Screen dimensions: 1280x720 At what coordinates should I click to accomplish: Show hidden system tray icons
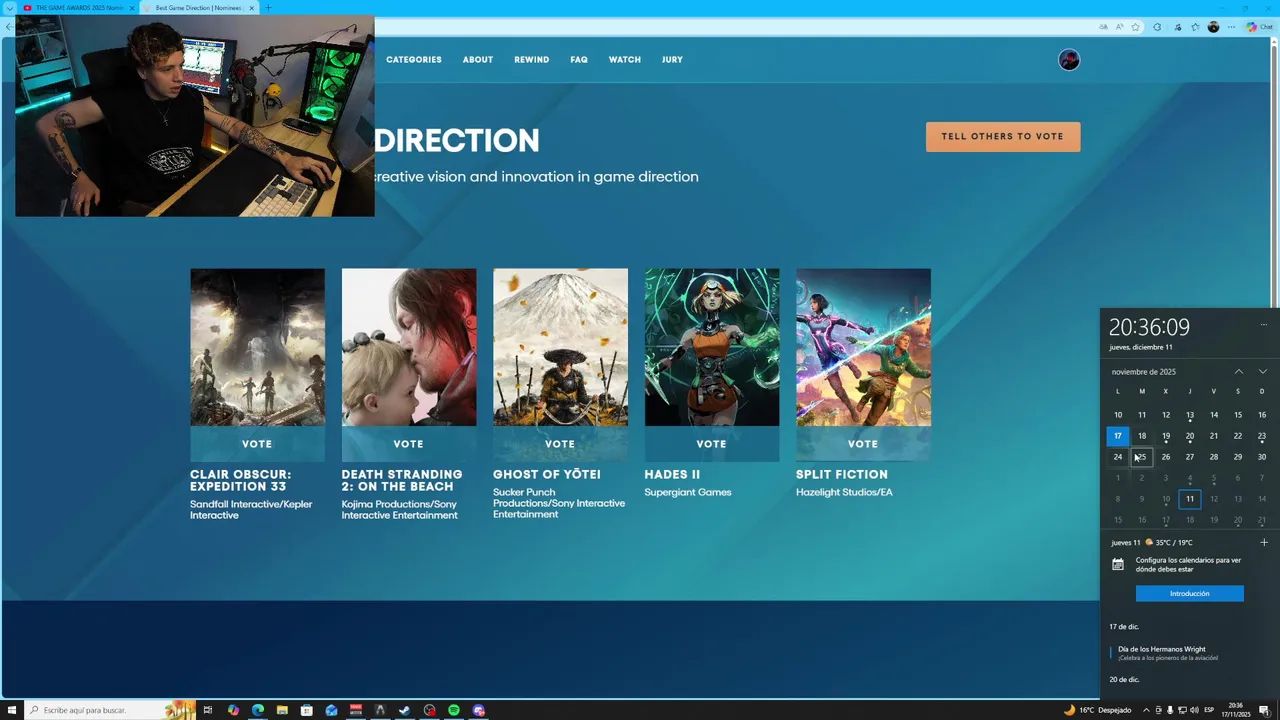1146,710
